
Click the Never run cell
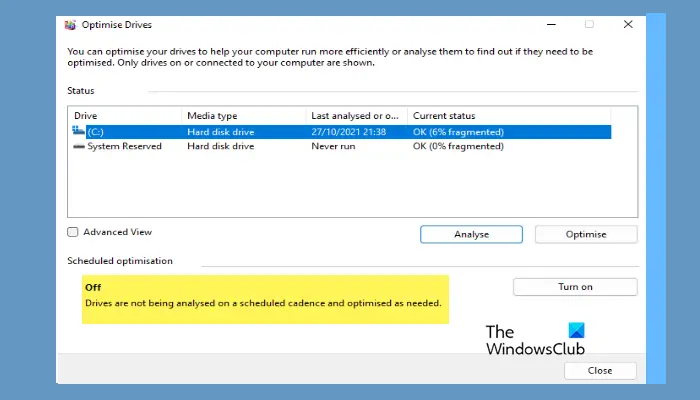pyautogui.click(x=333, y=146)
